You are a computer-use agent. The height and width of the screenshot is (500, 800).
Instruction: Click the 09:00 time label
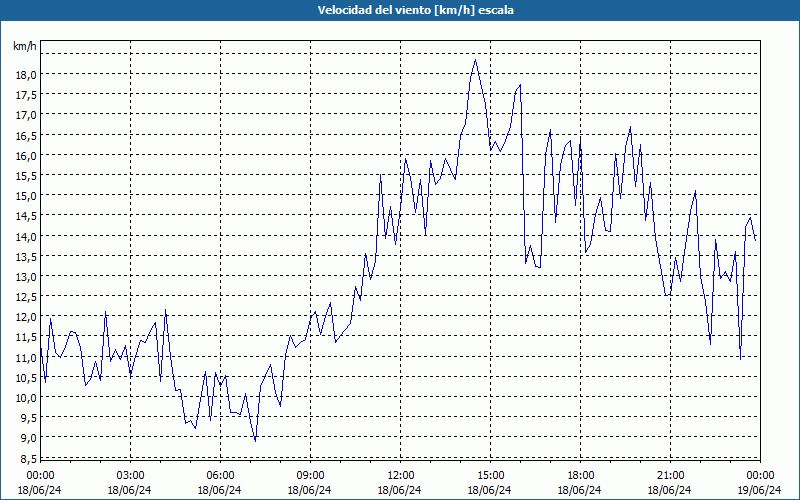[x=310, y=476]
